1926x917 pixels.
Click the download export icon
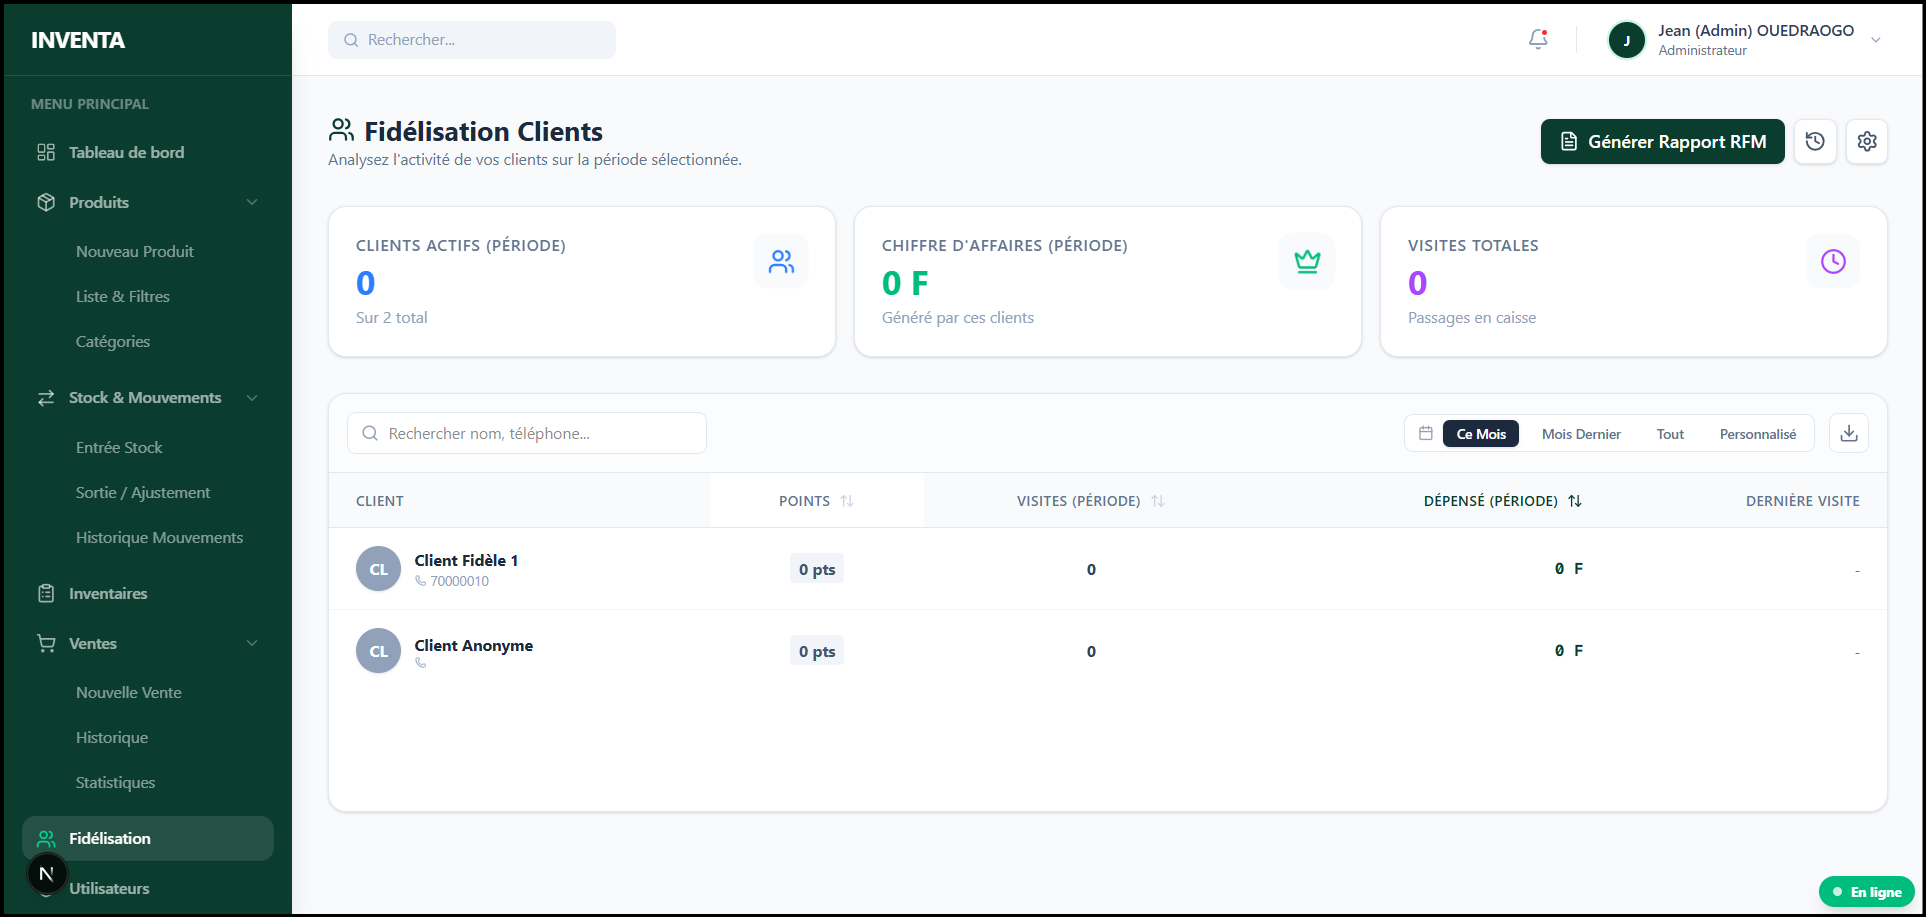tap(1848, 433)
